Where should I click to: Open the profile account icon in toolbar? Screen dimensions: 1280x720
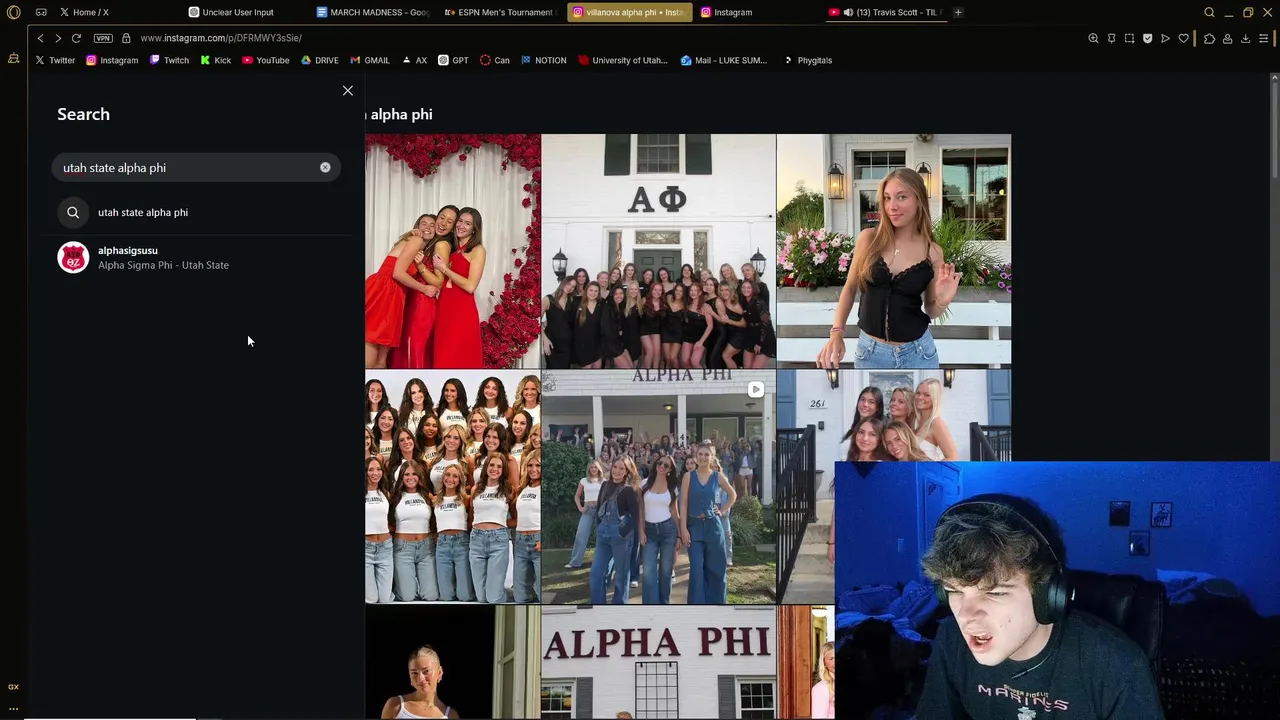(1227, 38)
